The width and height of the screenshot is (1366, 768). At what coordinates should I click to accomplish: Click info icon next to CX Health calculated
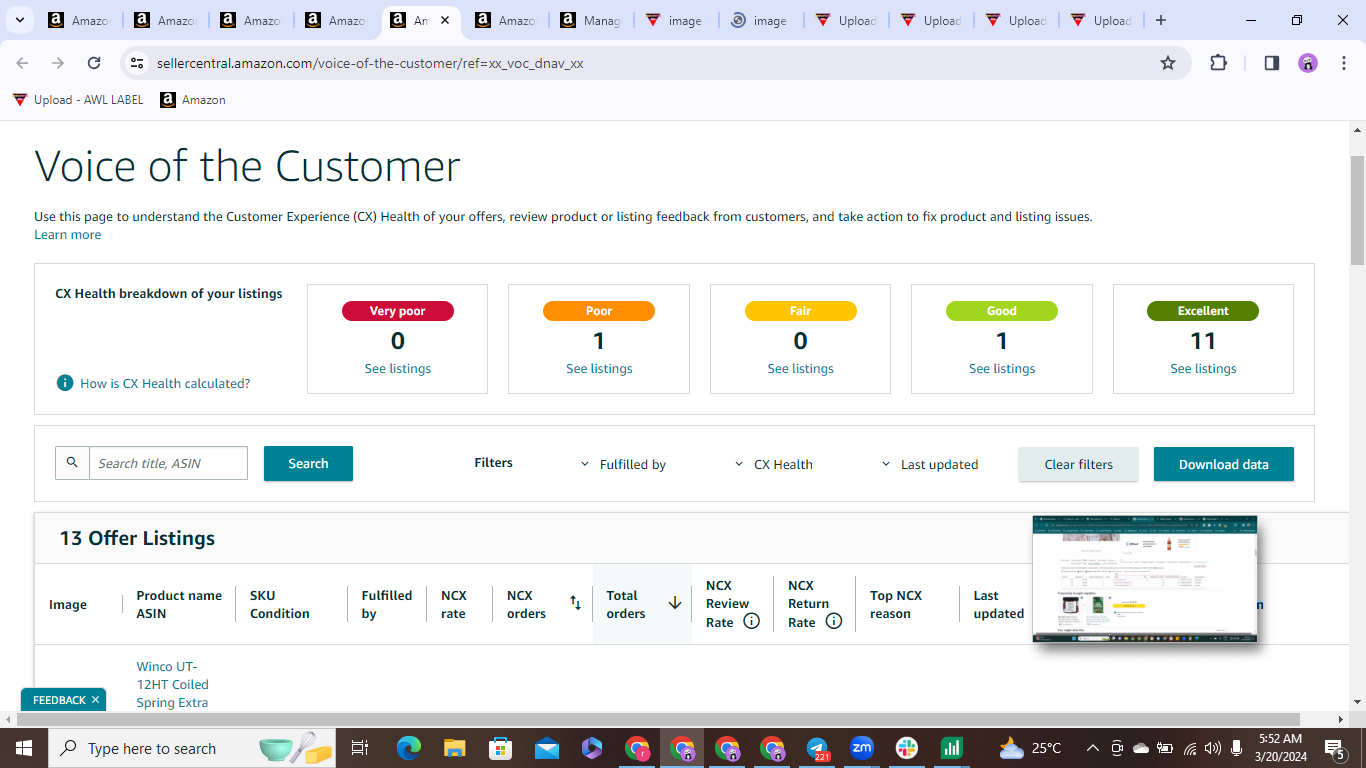pos(65,383)
